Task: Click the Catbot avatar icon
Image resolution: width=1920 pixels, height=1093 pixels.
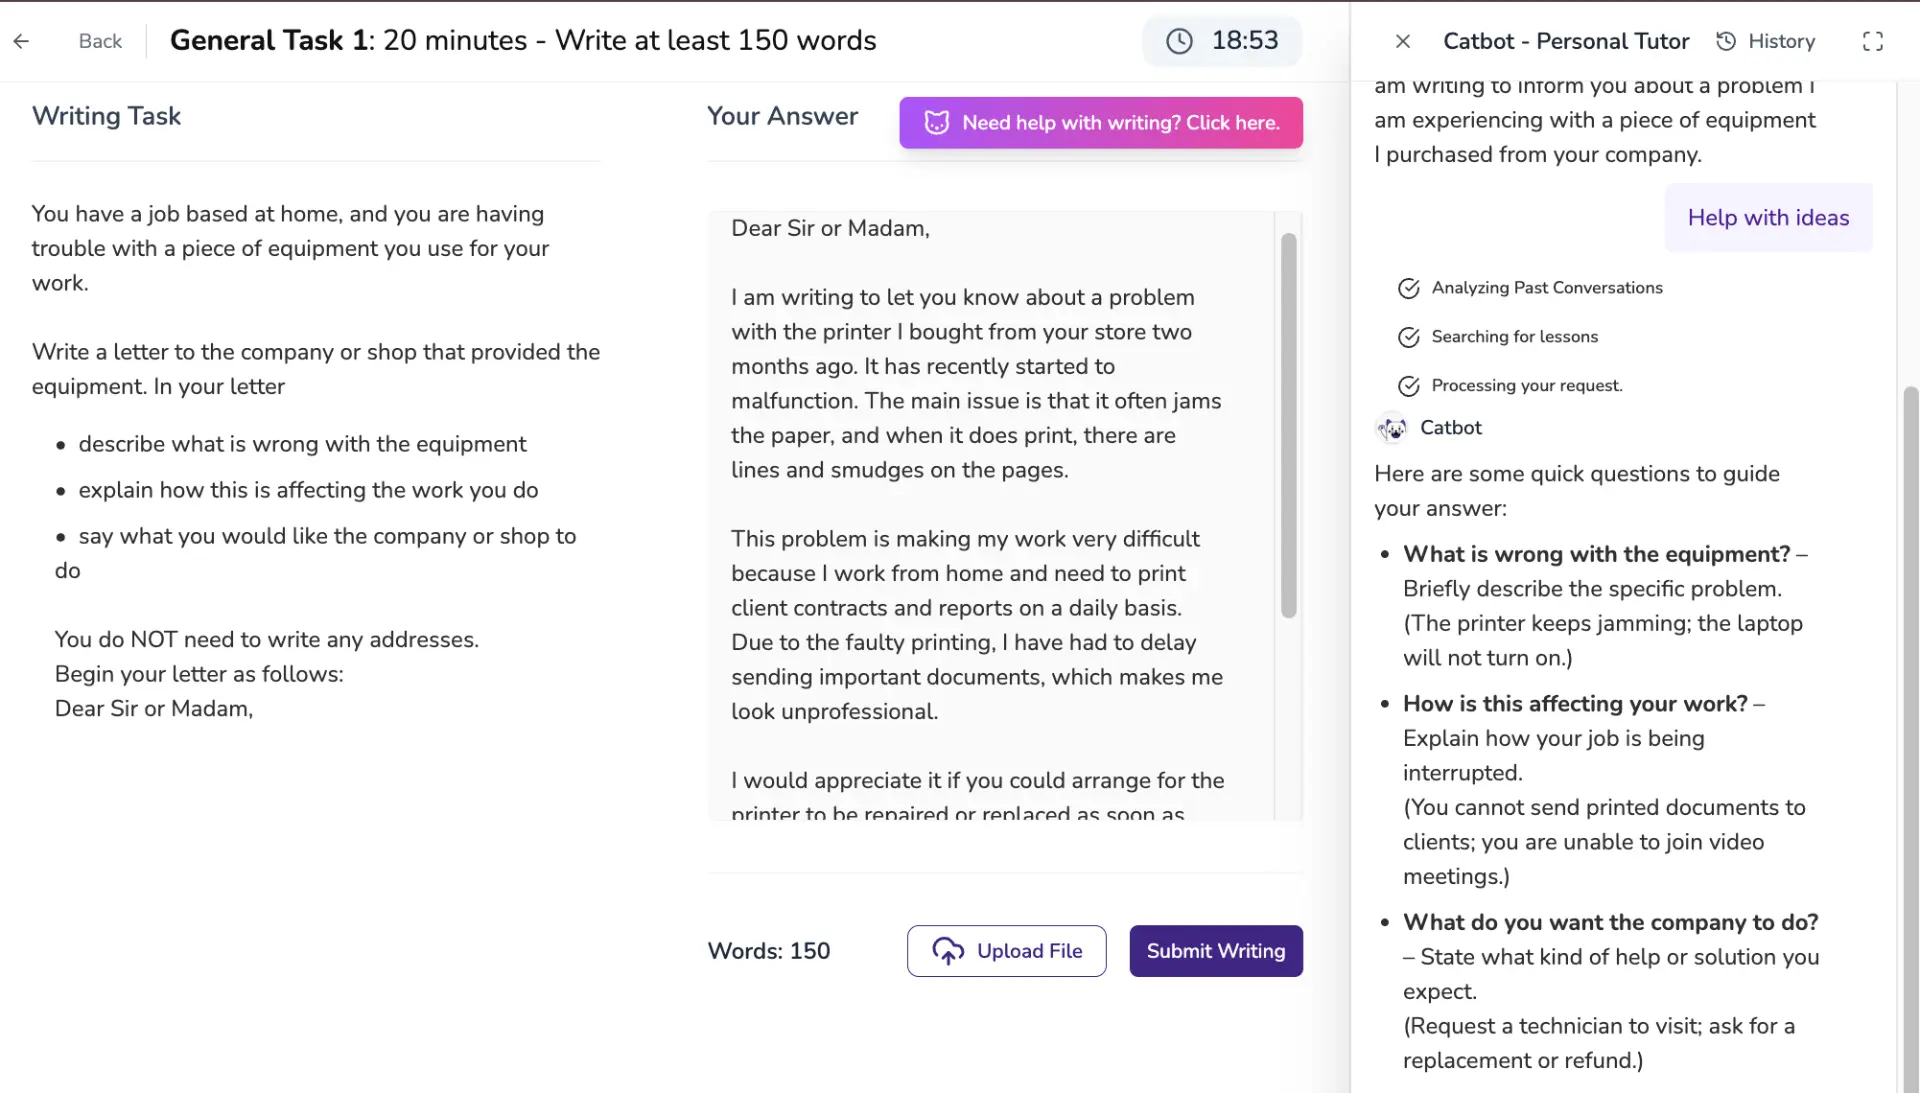Action: [x=1391, y=428]
